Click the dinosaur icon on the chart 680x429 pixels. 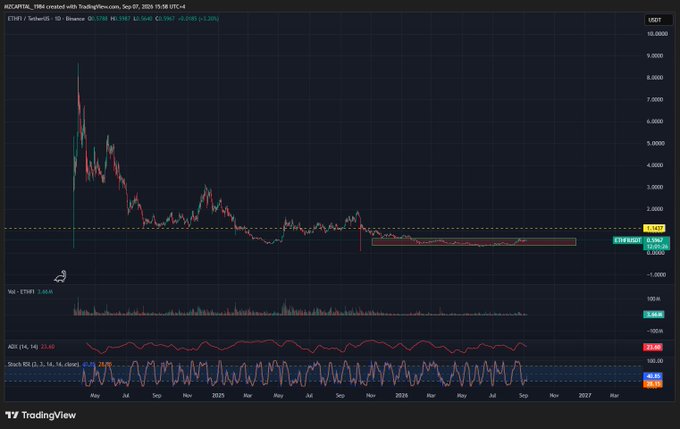tap(60, 276)
